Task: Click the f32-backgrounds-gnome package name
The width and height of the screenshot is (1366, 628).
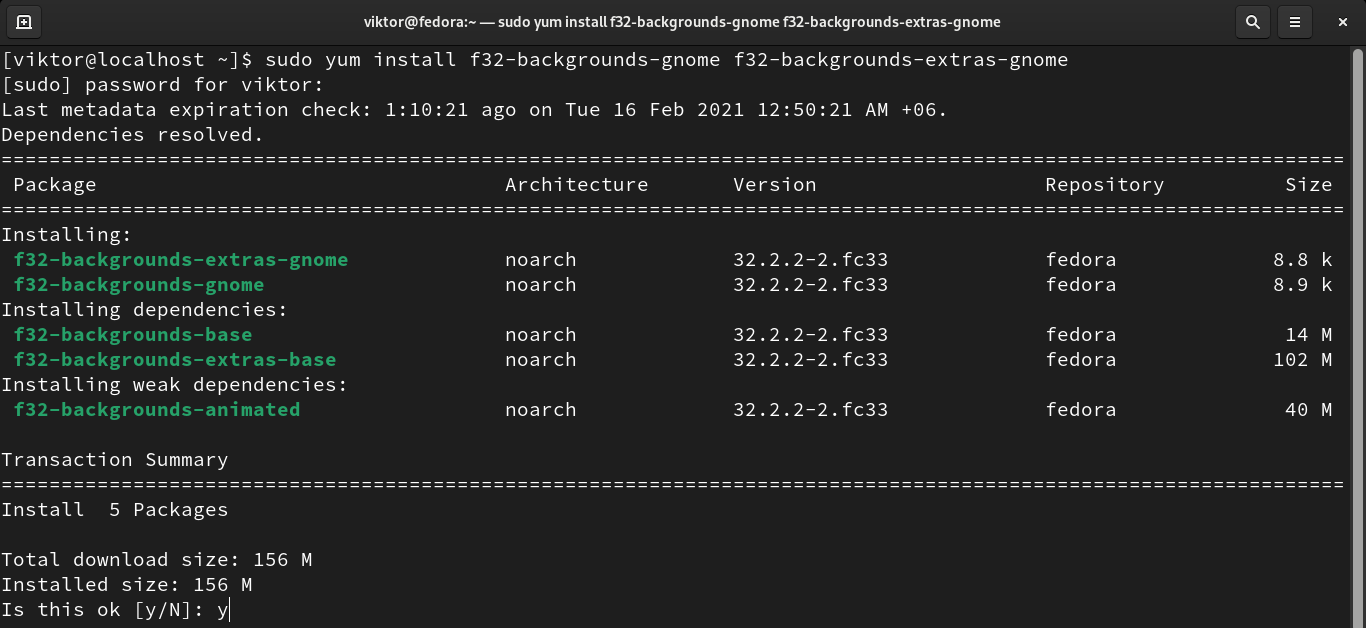Action: click(x=139, y=285)
